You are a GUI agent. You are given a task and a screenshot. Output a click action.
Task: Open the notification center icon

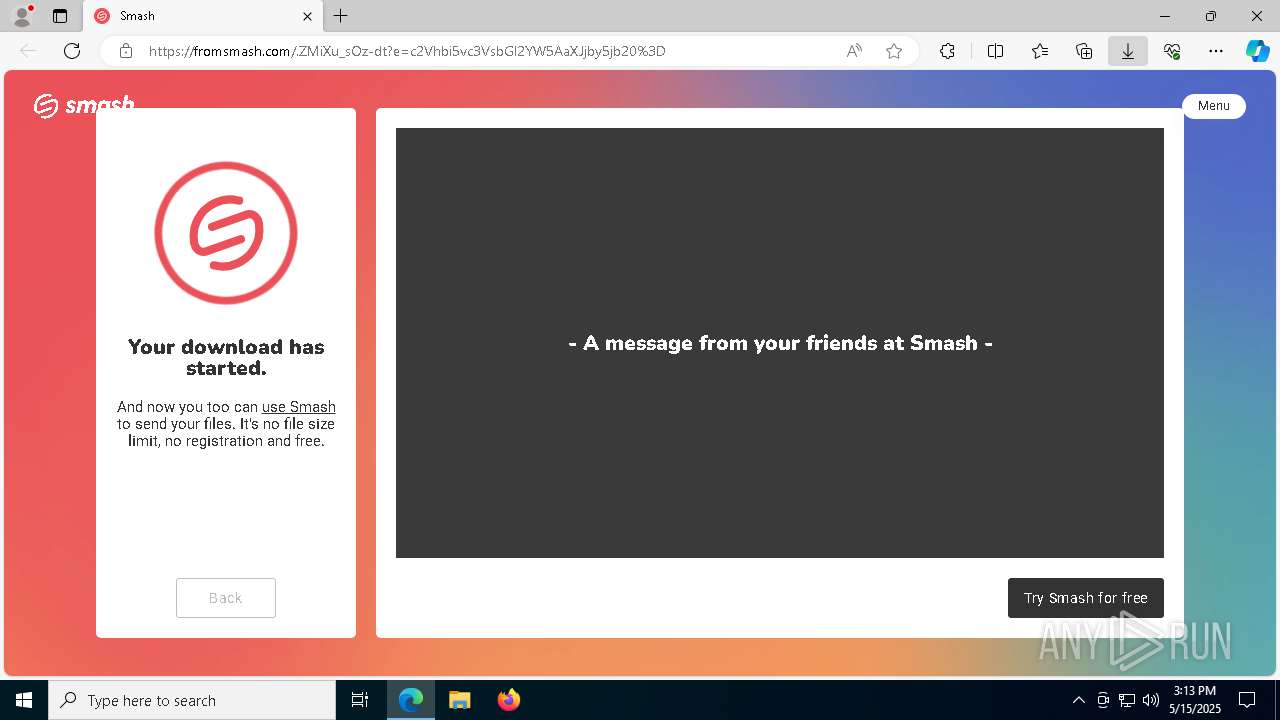click(x=1247, y=700)
